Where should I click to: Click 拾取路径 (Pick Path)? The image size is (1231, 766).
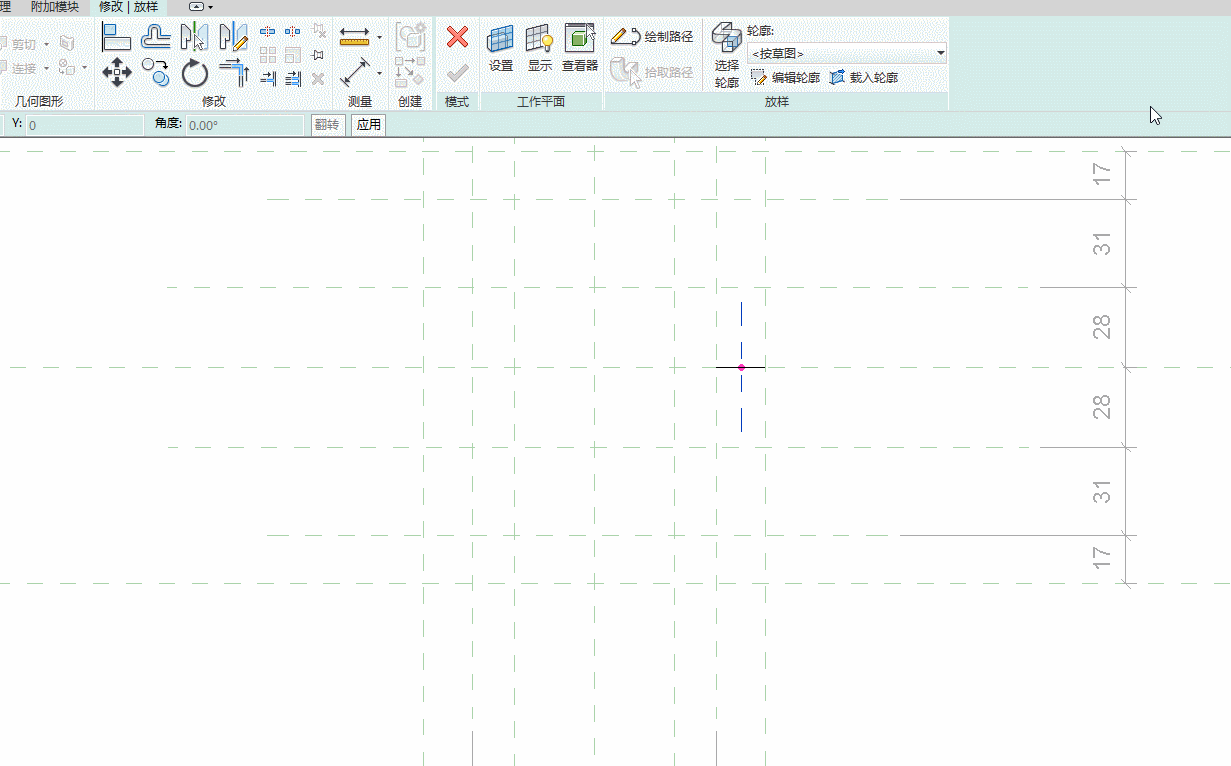[x=652, y=72]
